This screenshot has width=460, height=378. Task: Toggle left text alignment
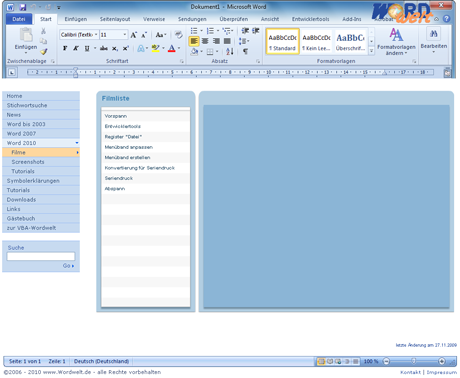194,41
